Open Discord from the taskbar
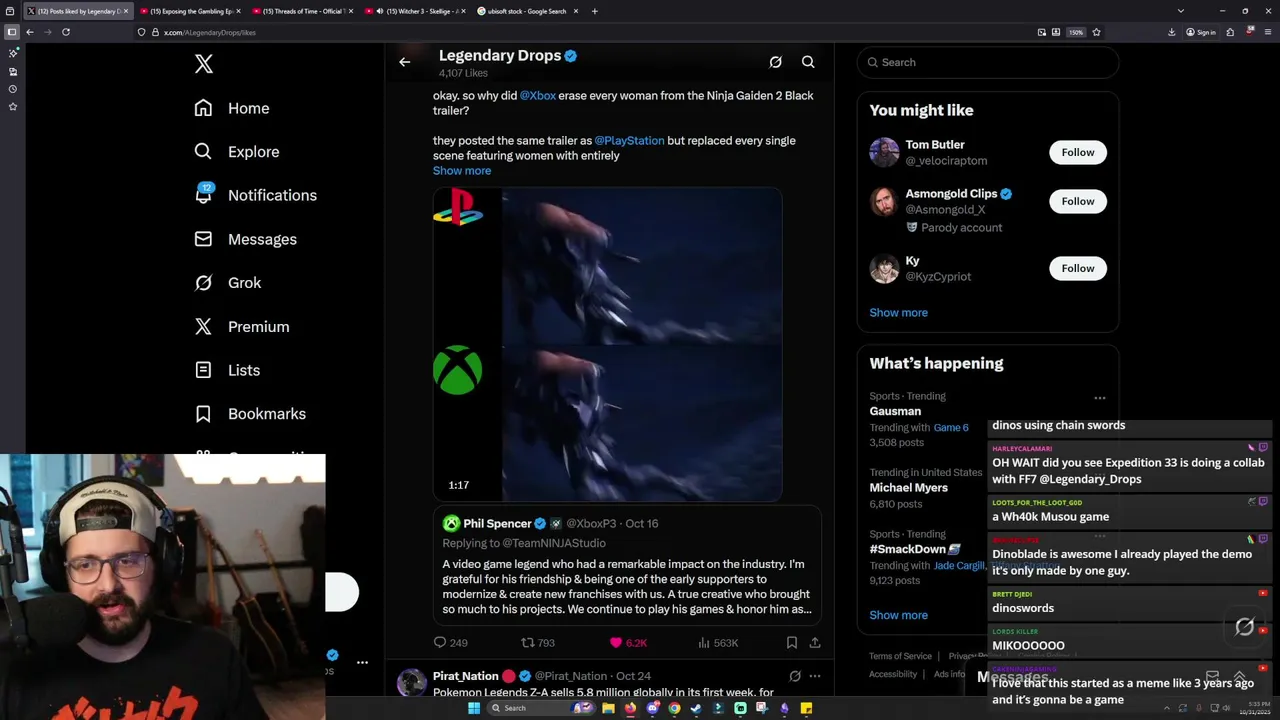Image resolution: width=1280 pixels, height=720 pixels. (x=652, y=708)
